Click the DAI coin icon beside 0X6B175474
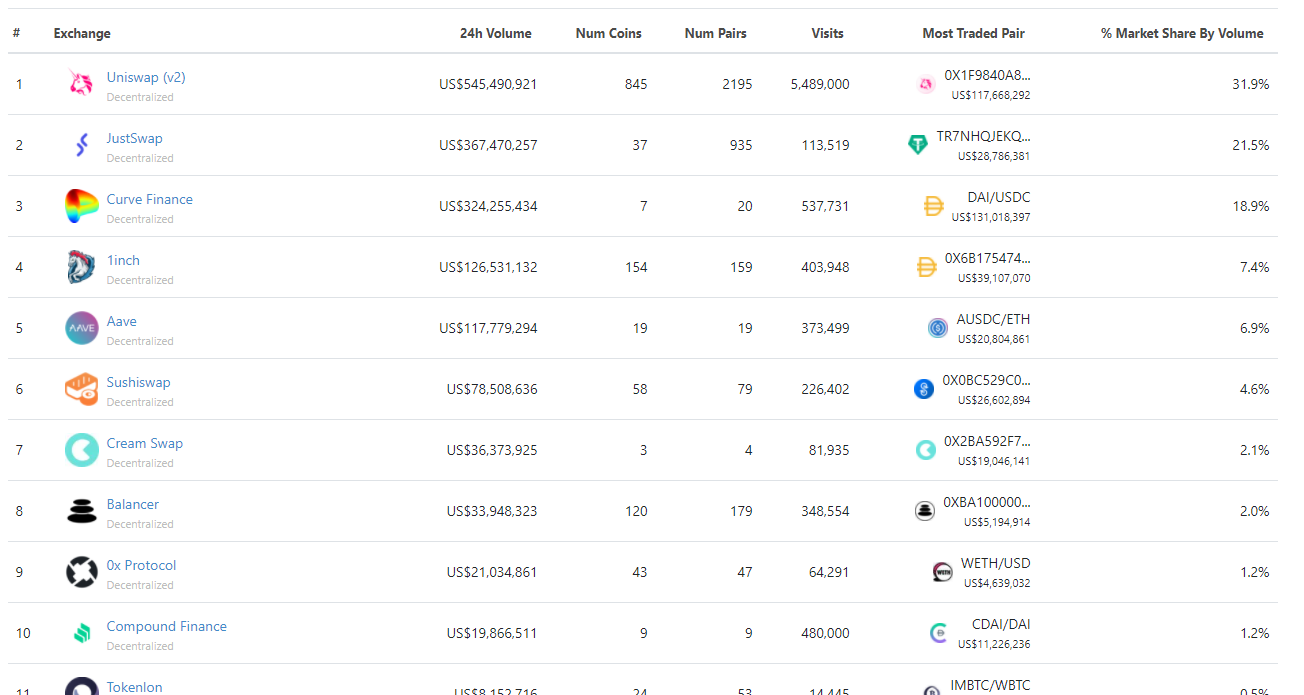This screenshot has height=695, width=1304. point(927,267)
